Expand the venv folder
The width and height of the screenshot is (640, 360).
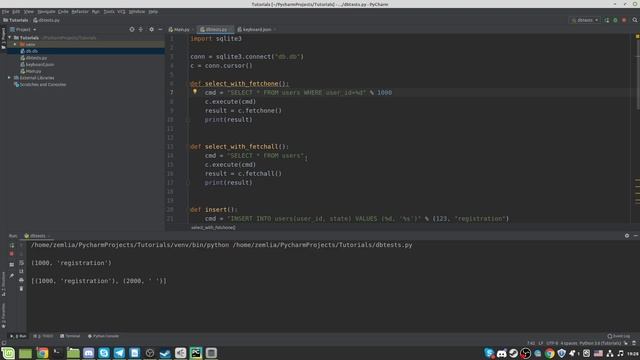tap(15, 44)
